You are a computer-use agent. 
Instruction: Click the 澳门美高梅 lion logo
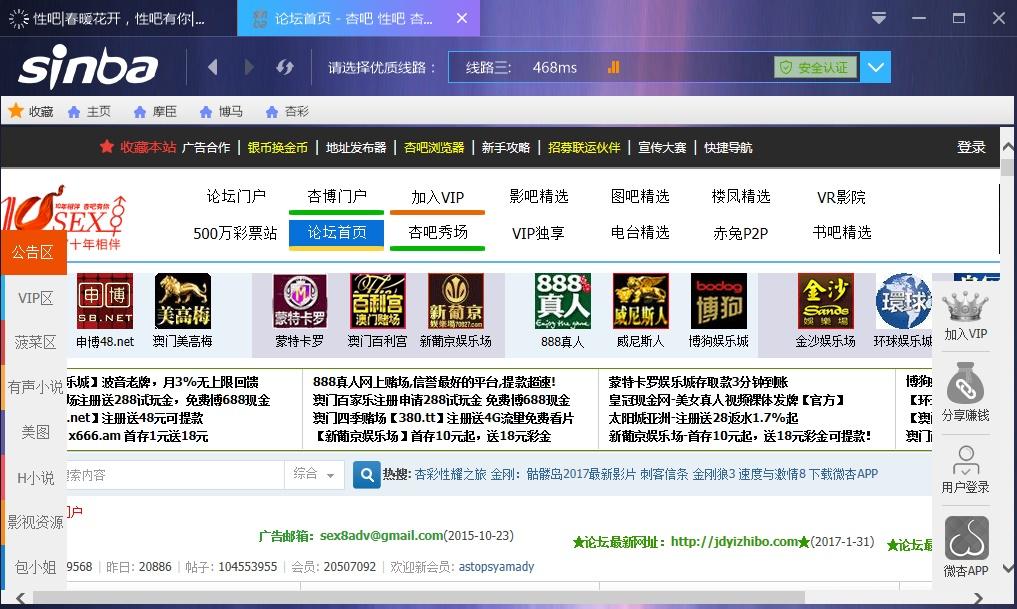click(183, 301)
